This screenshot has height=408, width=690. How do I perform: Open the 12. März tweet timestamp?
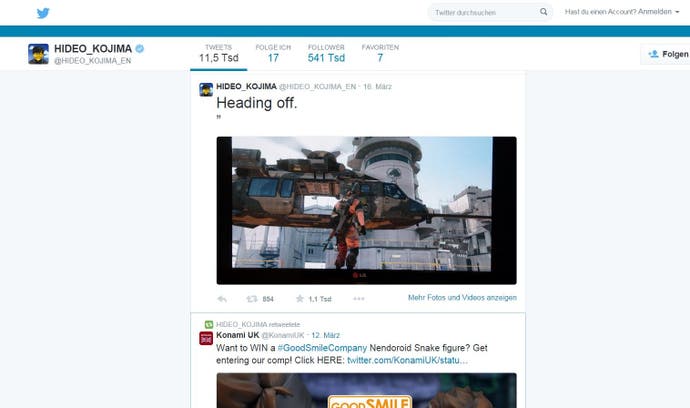coord(326,335)
